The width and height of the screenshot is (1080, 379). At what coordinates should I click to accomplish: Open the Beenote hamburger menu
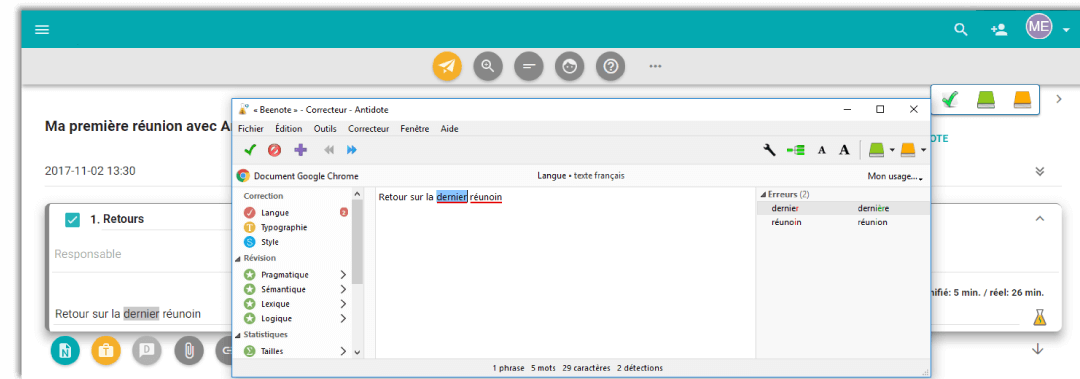point(42,30)
